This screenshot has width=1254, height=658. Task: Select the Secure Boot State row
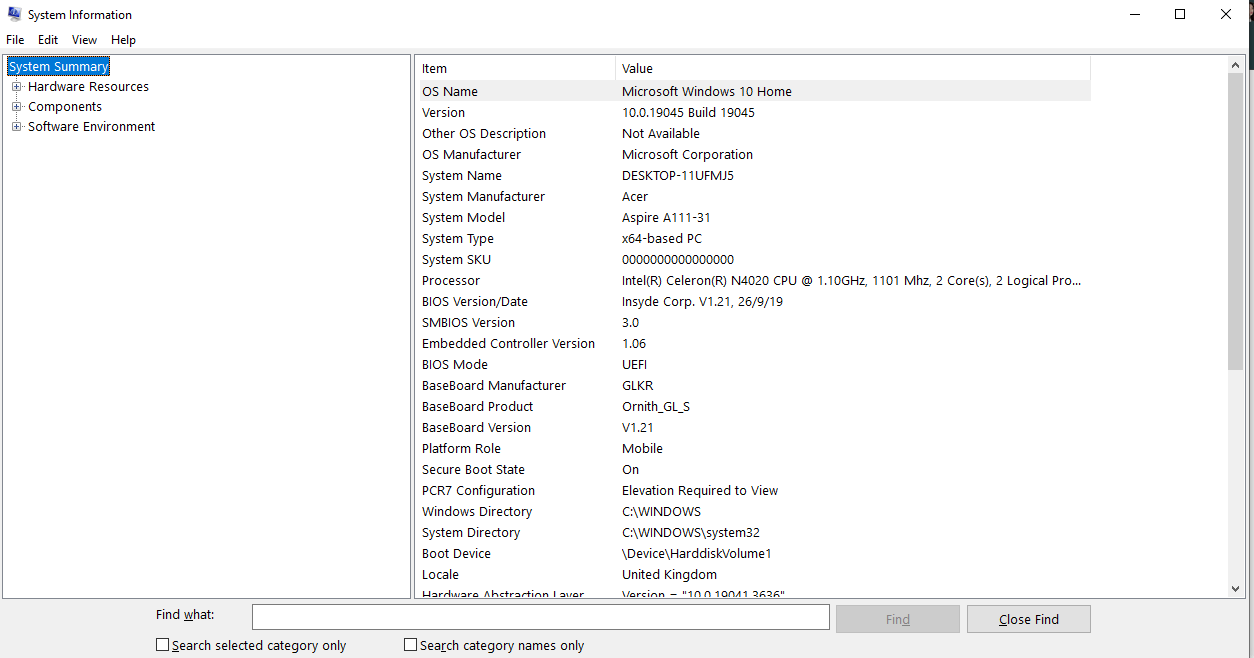[x=753, y=469]
